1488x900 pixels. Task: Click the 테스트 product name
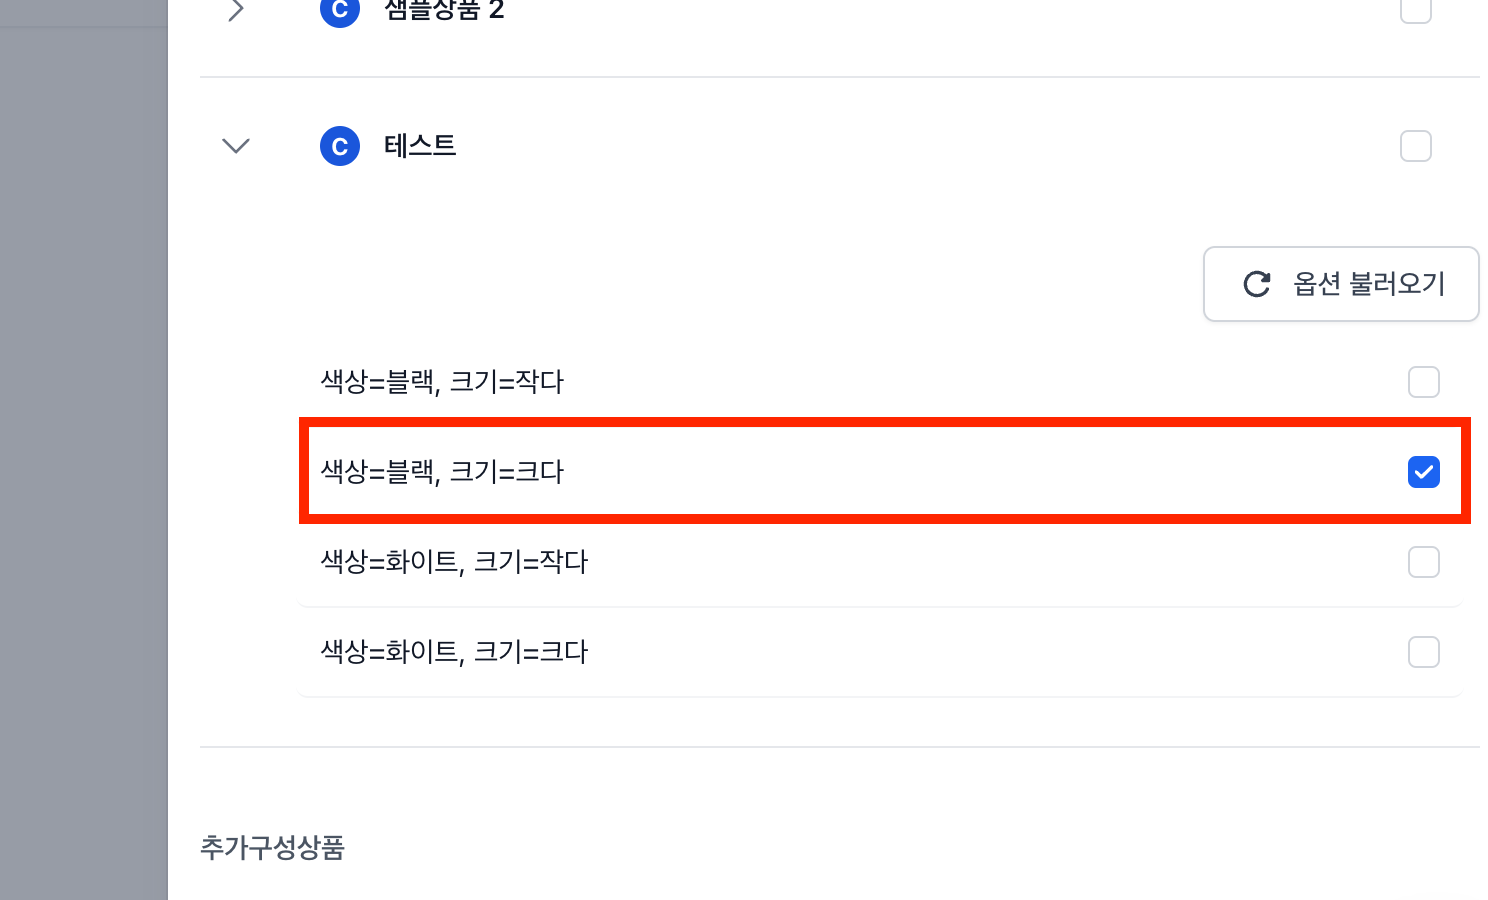click(420, 146)
